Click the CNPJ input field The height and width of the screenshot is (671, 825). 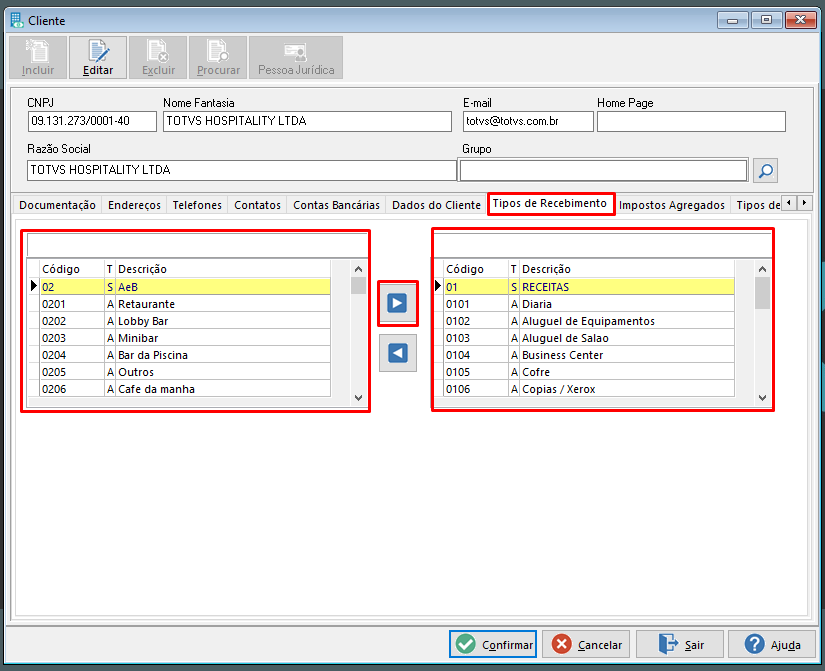[92, 121]
